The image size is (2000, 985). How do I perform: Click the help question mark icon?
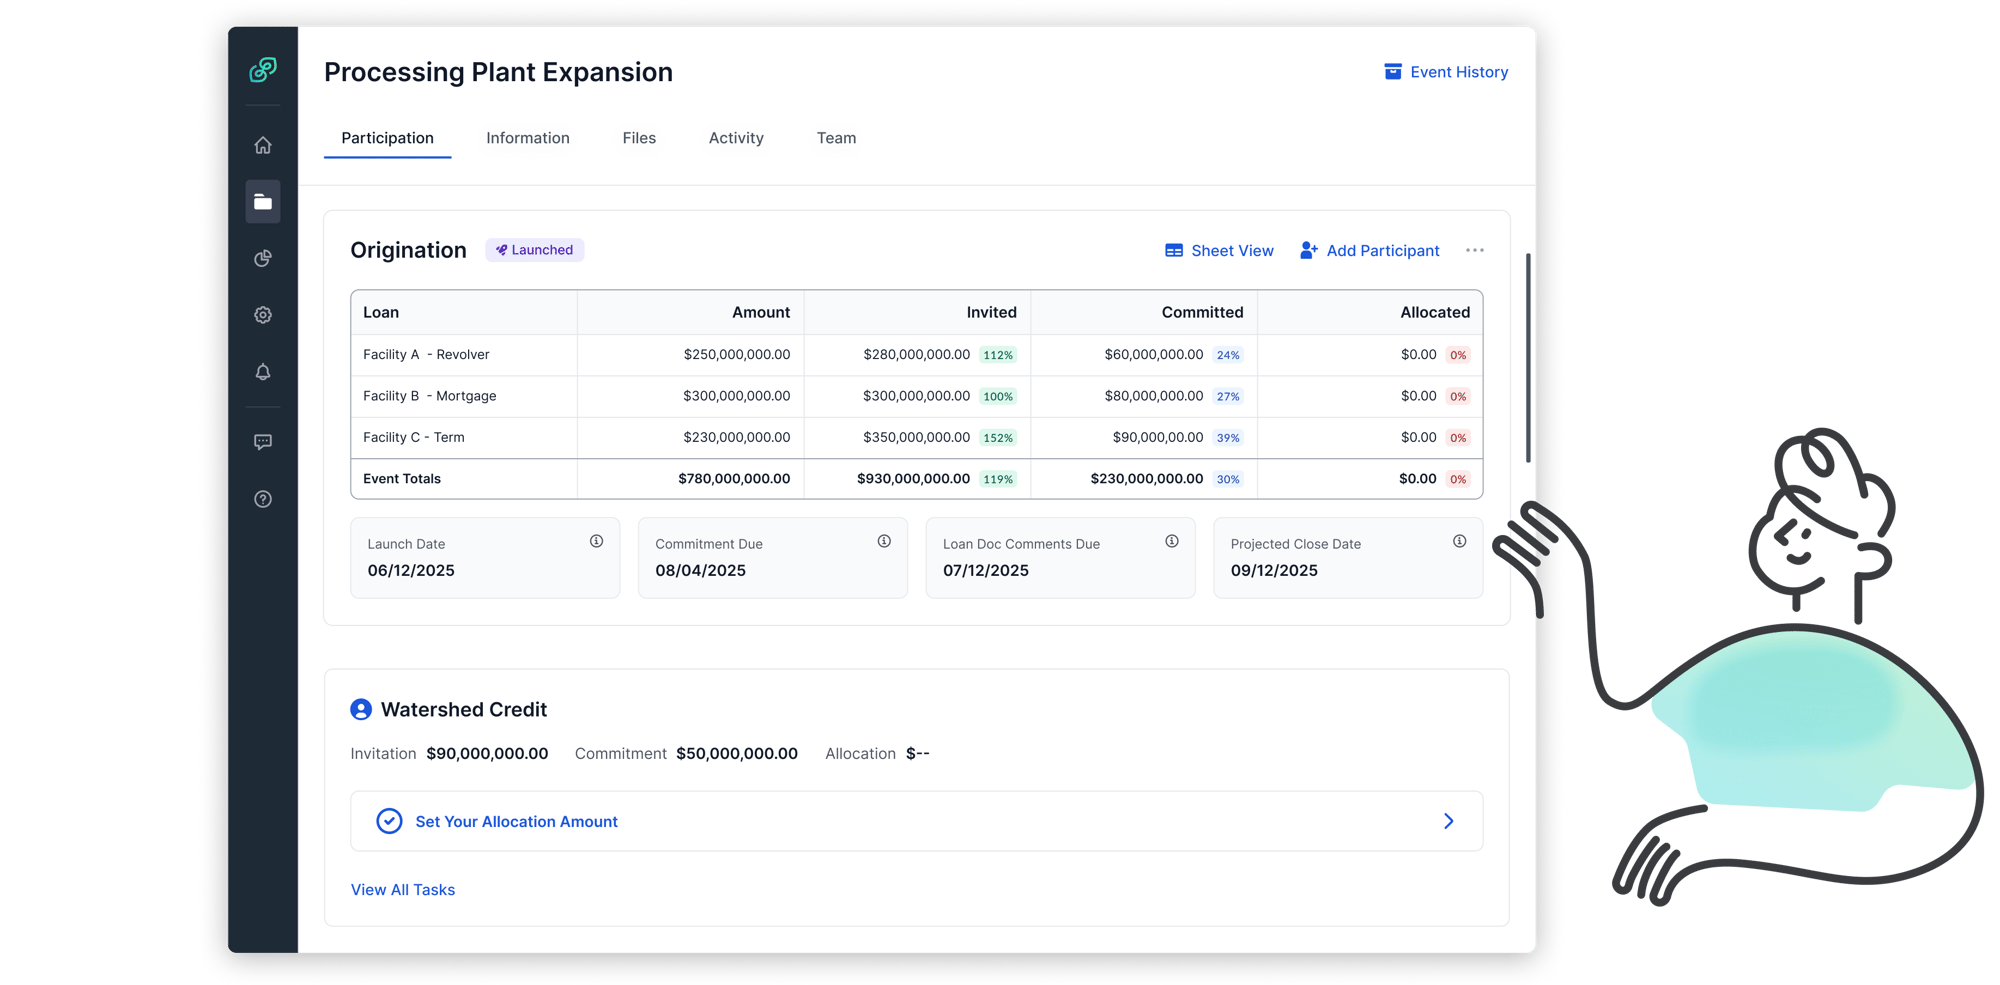[x=263, y=499]
